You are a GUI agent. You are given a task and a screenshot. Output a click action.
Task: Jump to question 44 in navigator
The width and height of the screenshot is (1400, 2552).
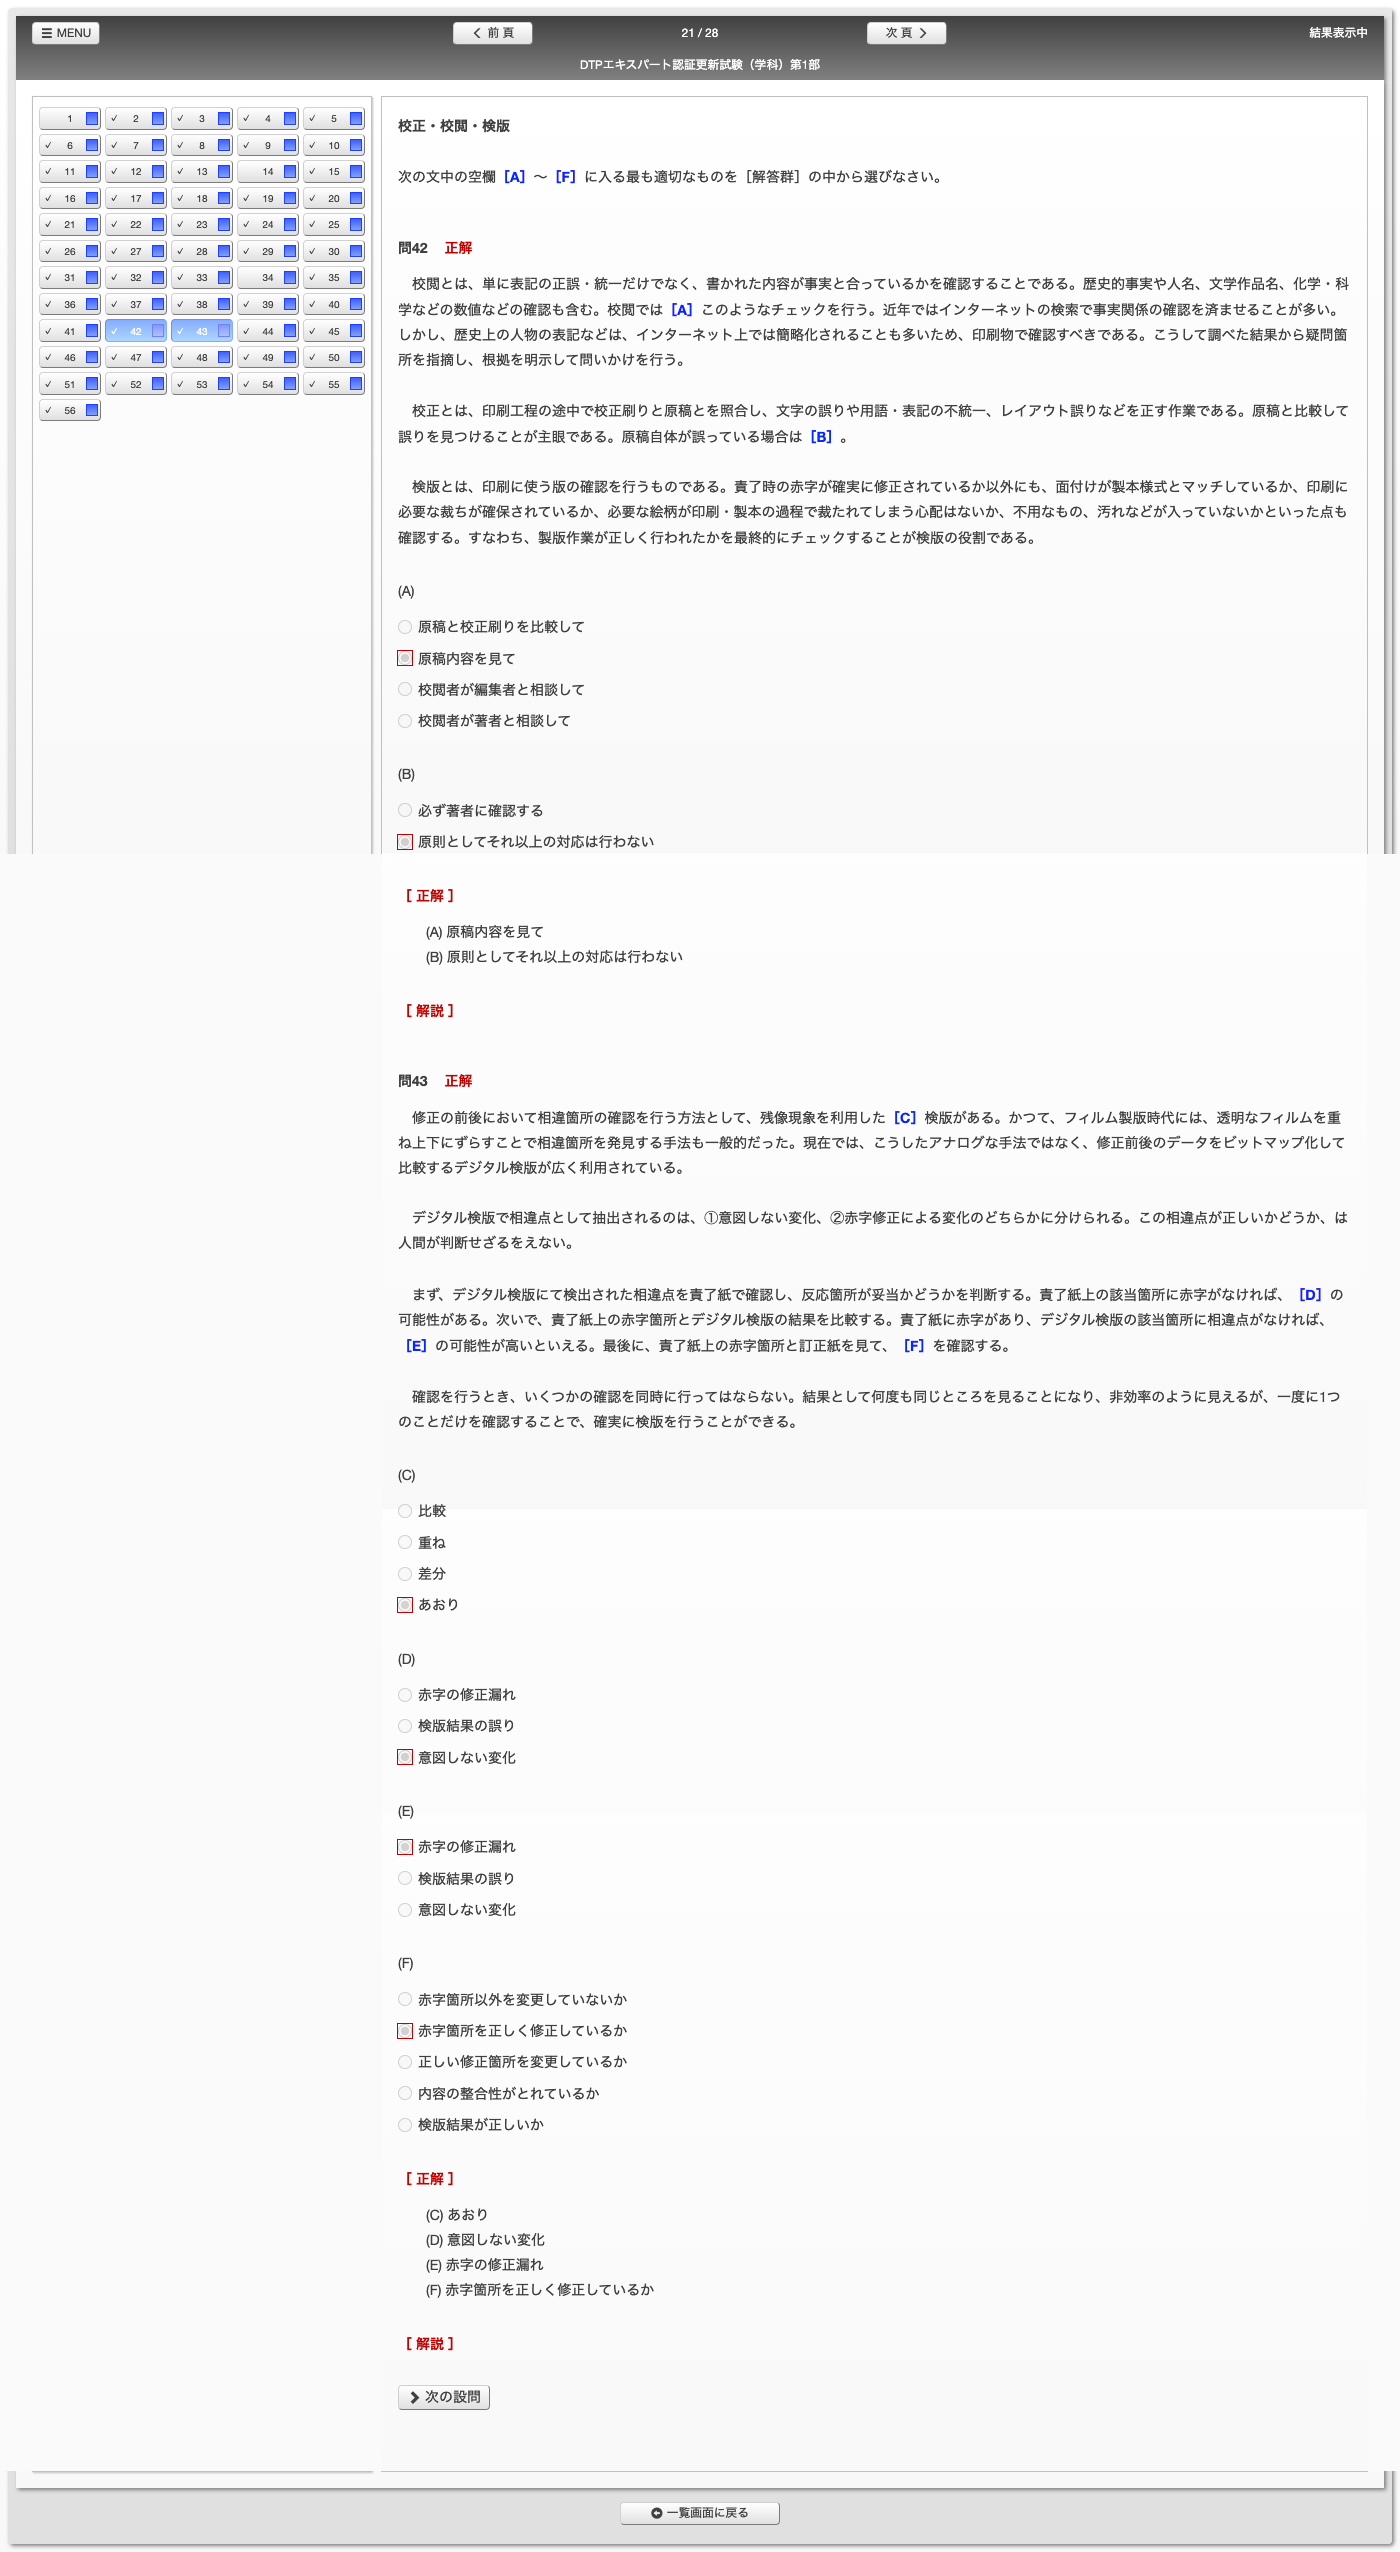(x=268, y=331)
